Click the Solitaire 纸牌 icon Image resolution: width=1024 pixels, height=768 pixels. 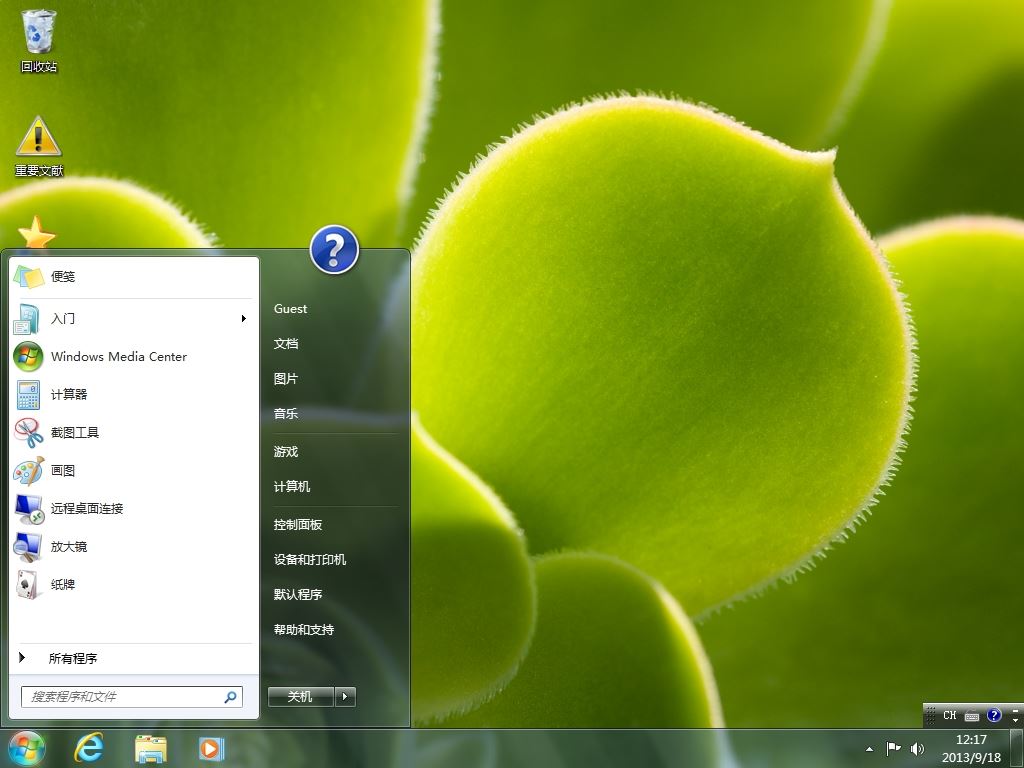27,584
